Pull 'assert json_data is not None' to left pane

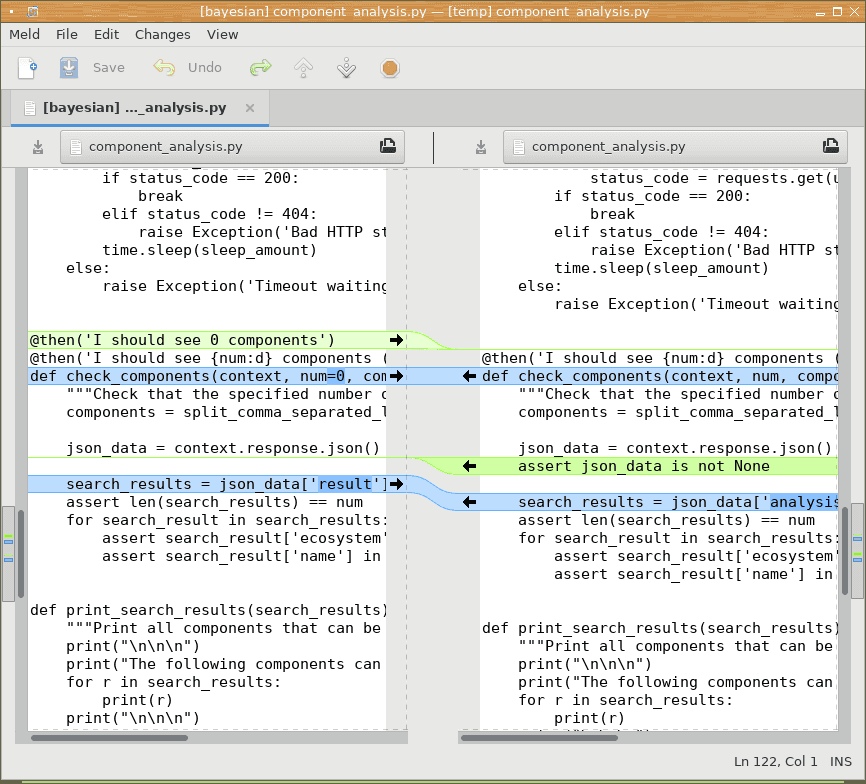469,466
